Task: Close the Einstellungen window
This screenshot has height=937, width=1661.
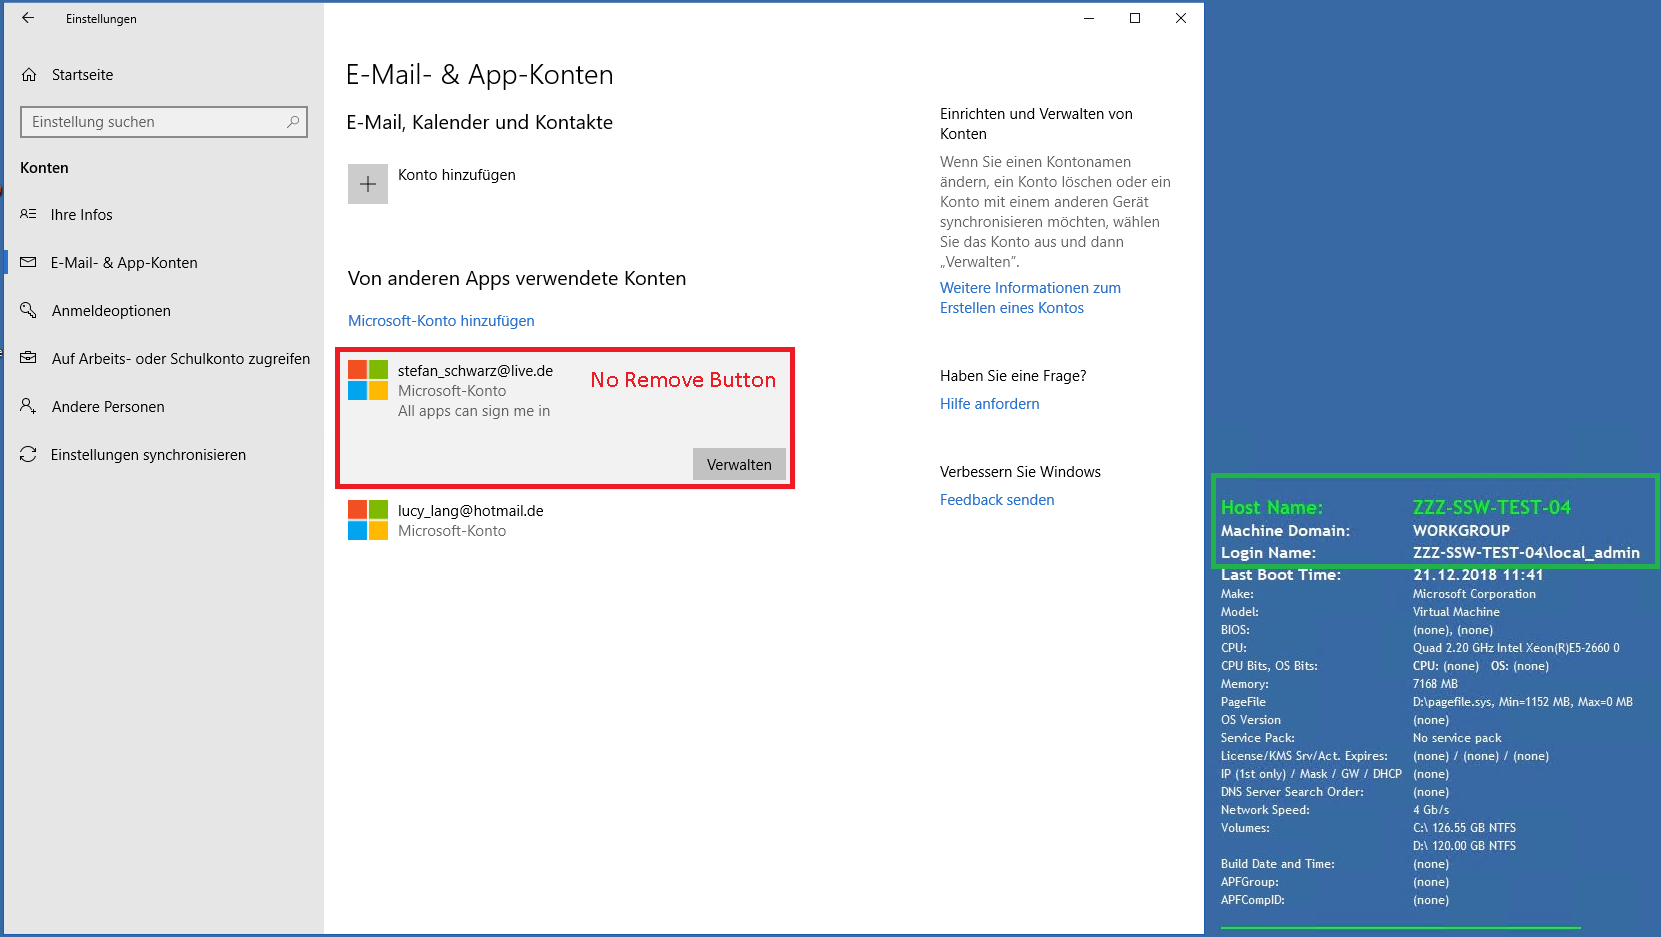Action: click(x=1181, y=18)
